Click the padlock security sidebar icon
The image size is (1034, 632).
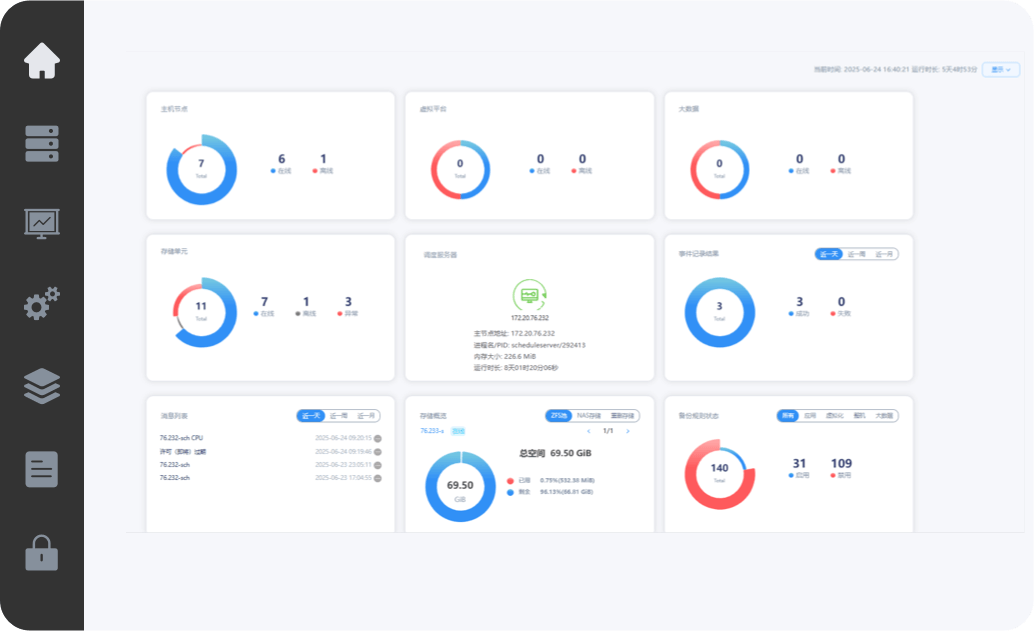tap(42, 551)
